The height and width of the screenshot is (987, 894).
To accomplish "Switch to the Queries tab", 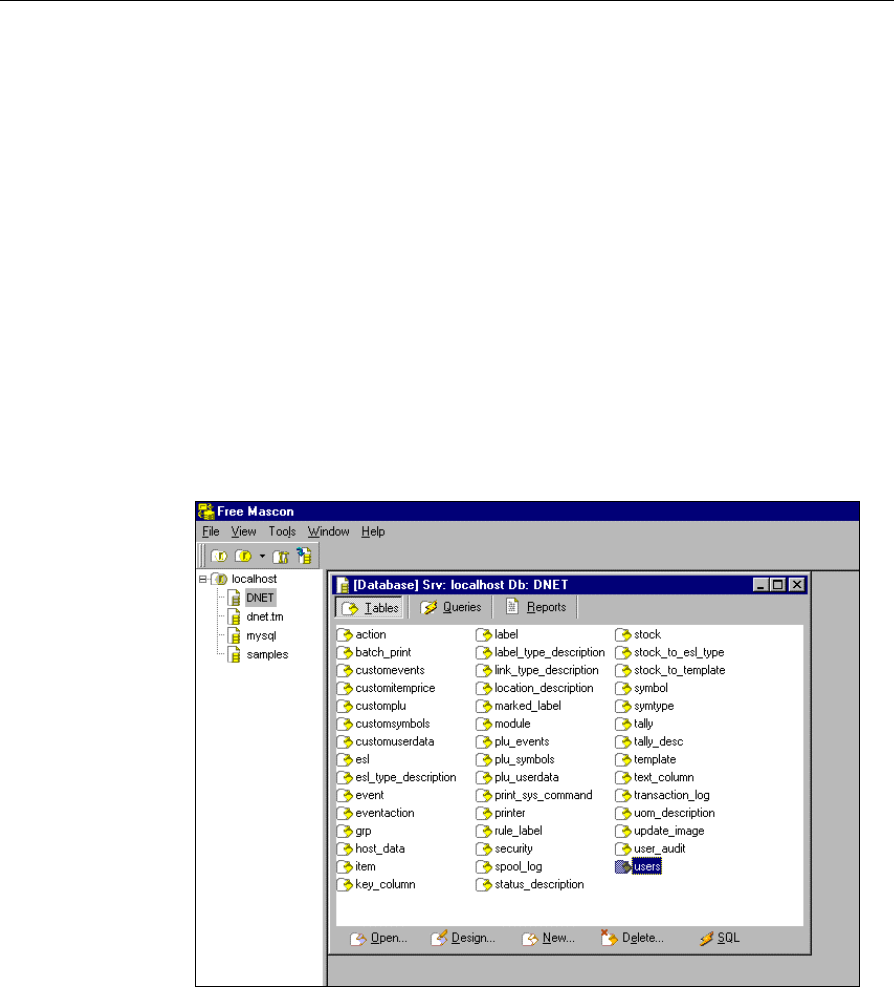I will [451, 607].
